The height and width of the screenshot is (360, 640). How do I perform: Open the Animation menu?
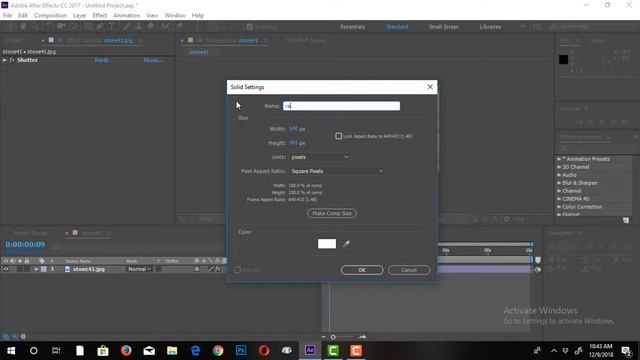[x=127, y=16]
